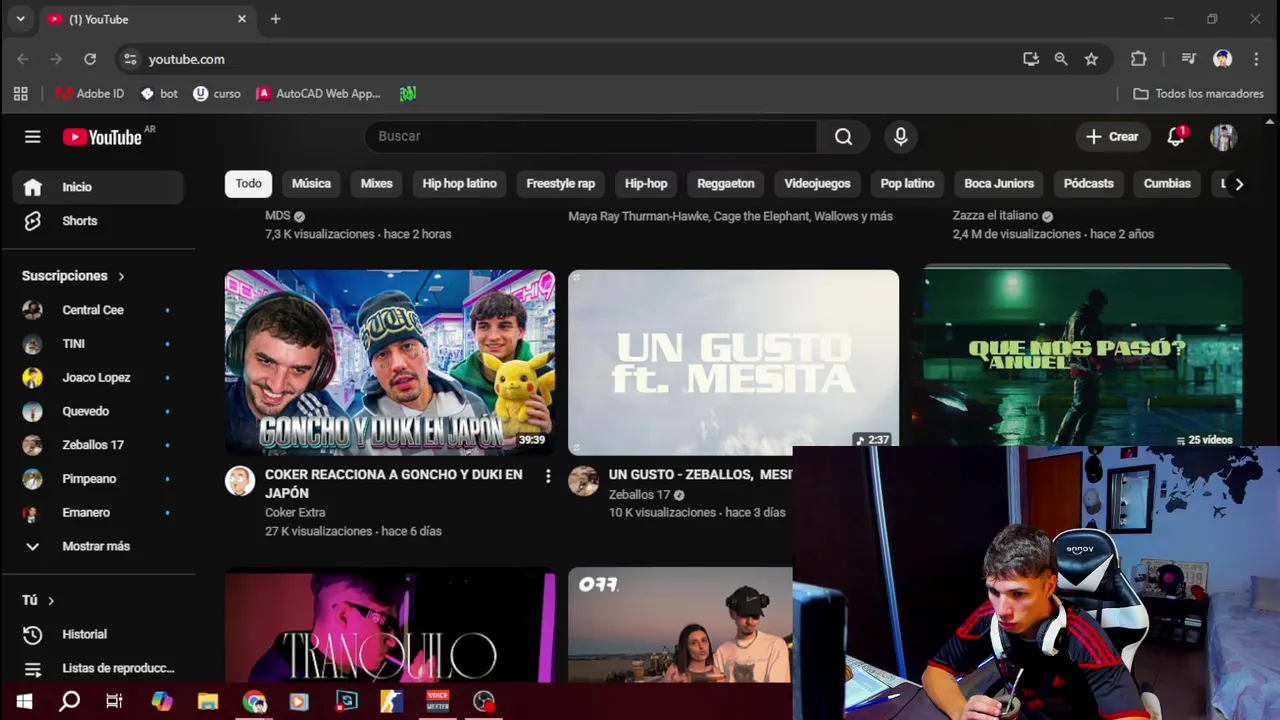This screenshot has height=720, width=1280.
Task: Open Todos los marcadores folder
Action: click(1198, 93)
